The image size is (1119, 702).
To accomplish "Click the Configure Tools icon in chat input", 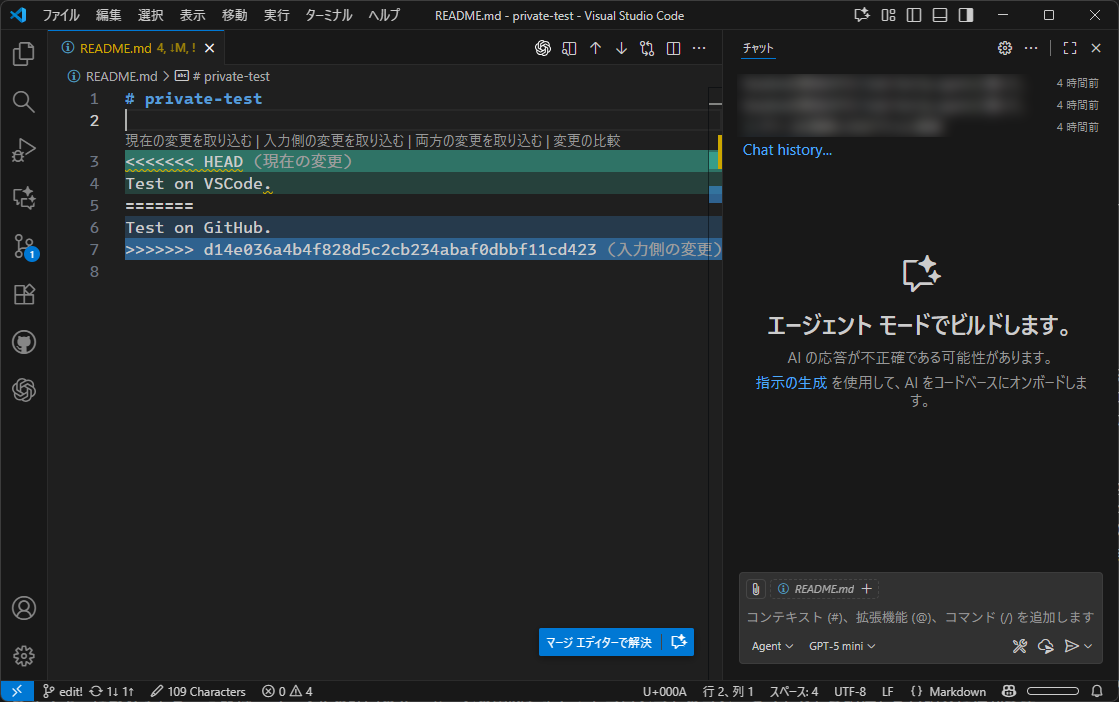I will [1020, 646].
